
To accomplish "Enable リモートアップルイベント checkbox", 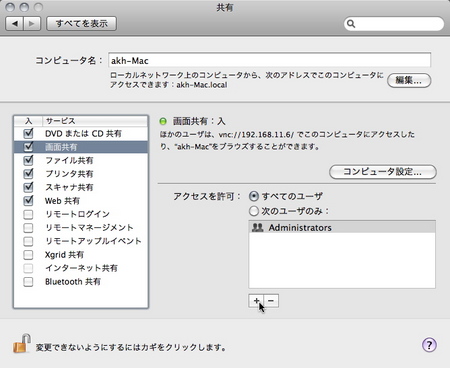I will pos(28,241).
